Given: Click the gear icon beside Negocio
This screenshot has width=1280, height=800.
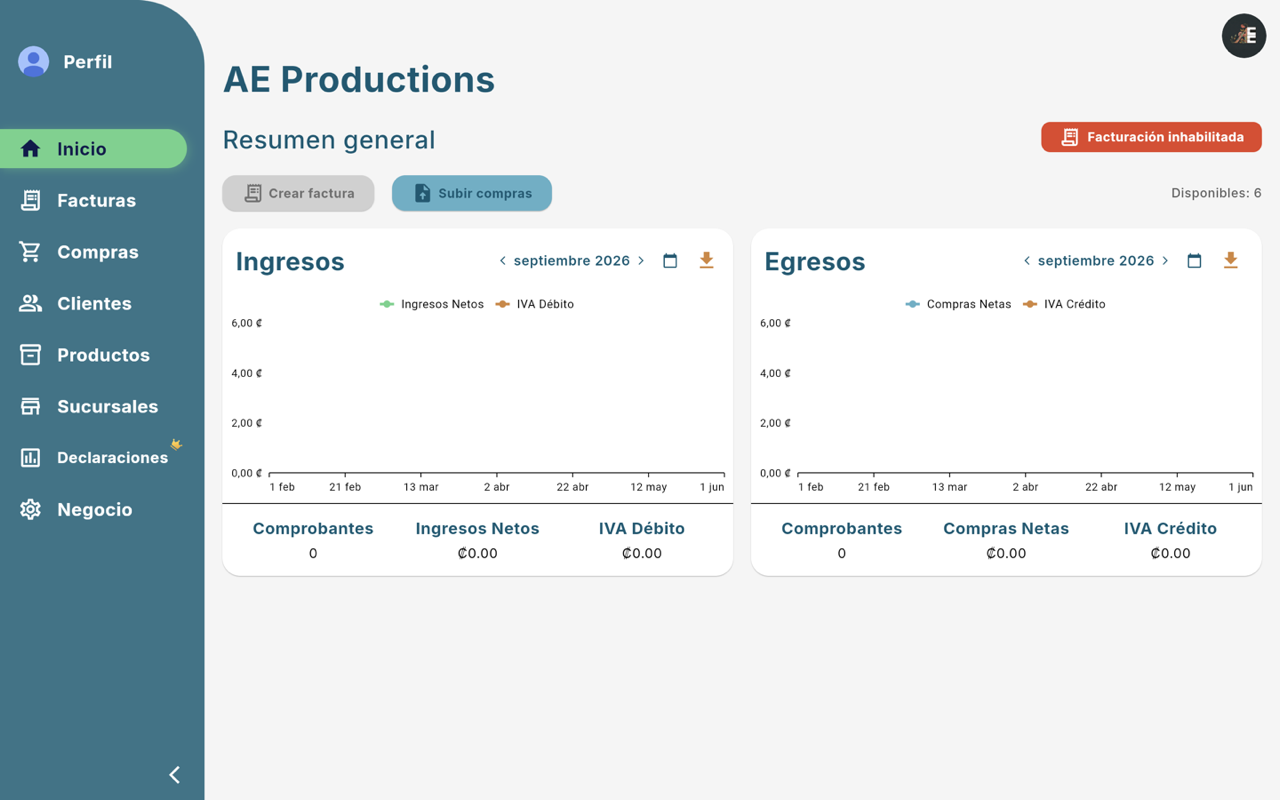Looking at the screenshot, I should [31, 509].
